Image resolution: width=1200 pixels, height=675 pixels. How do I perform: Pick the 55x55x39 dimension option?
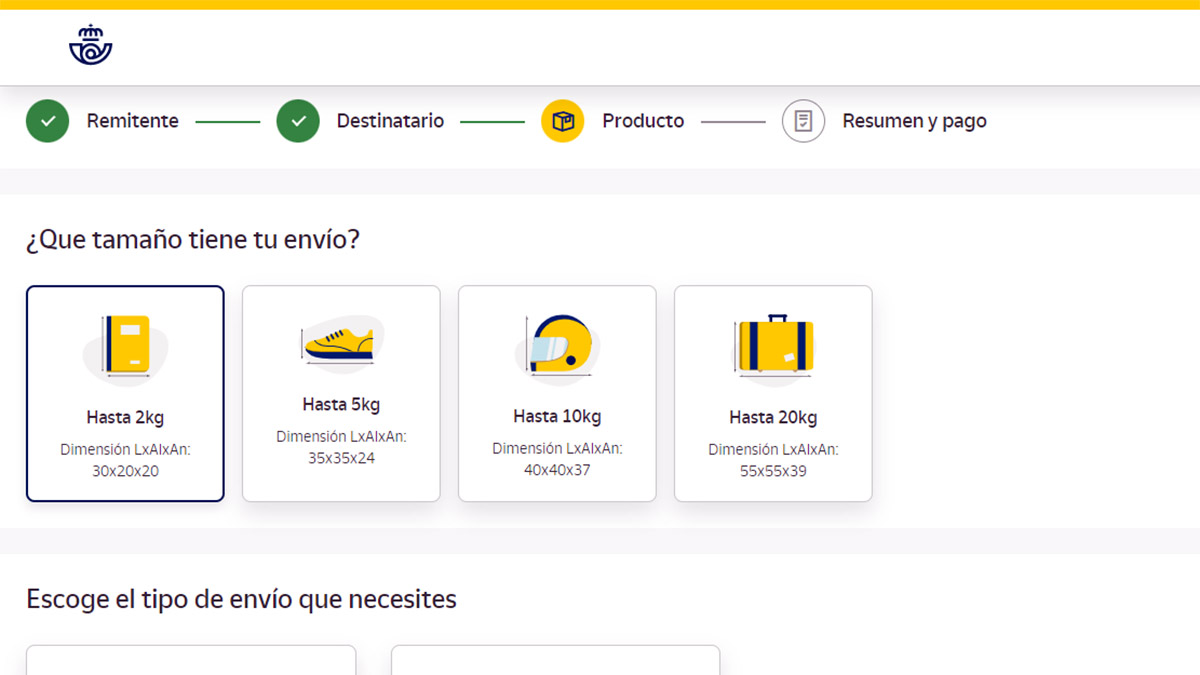click(x=773, y=470)
